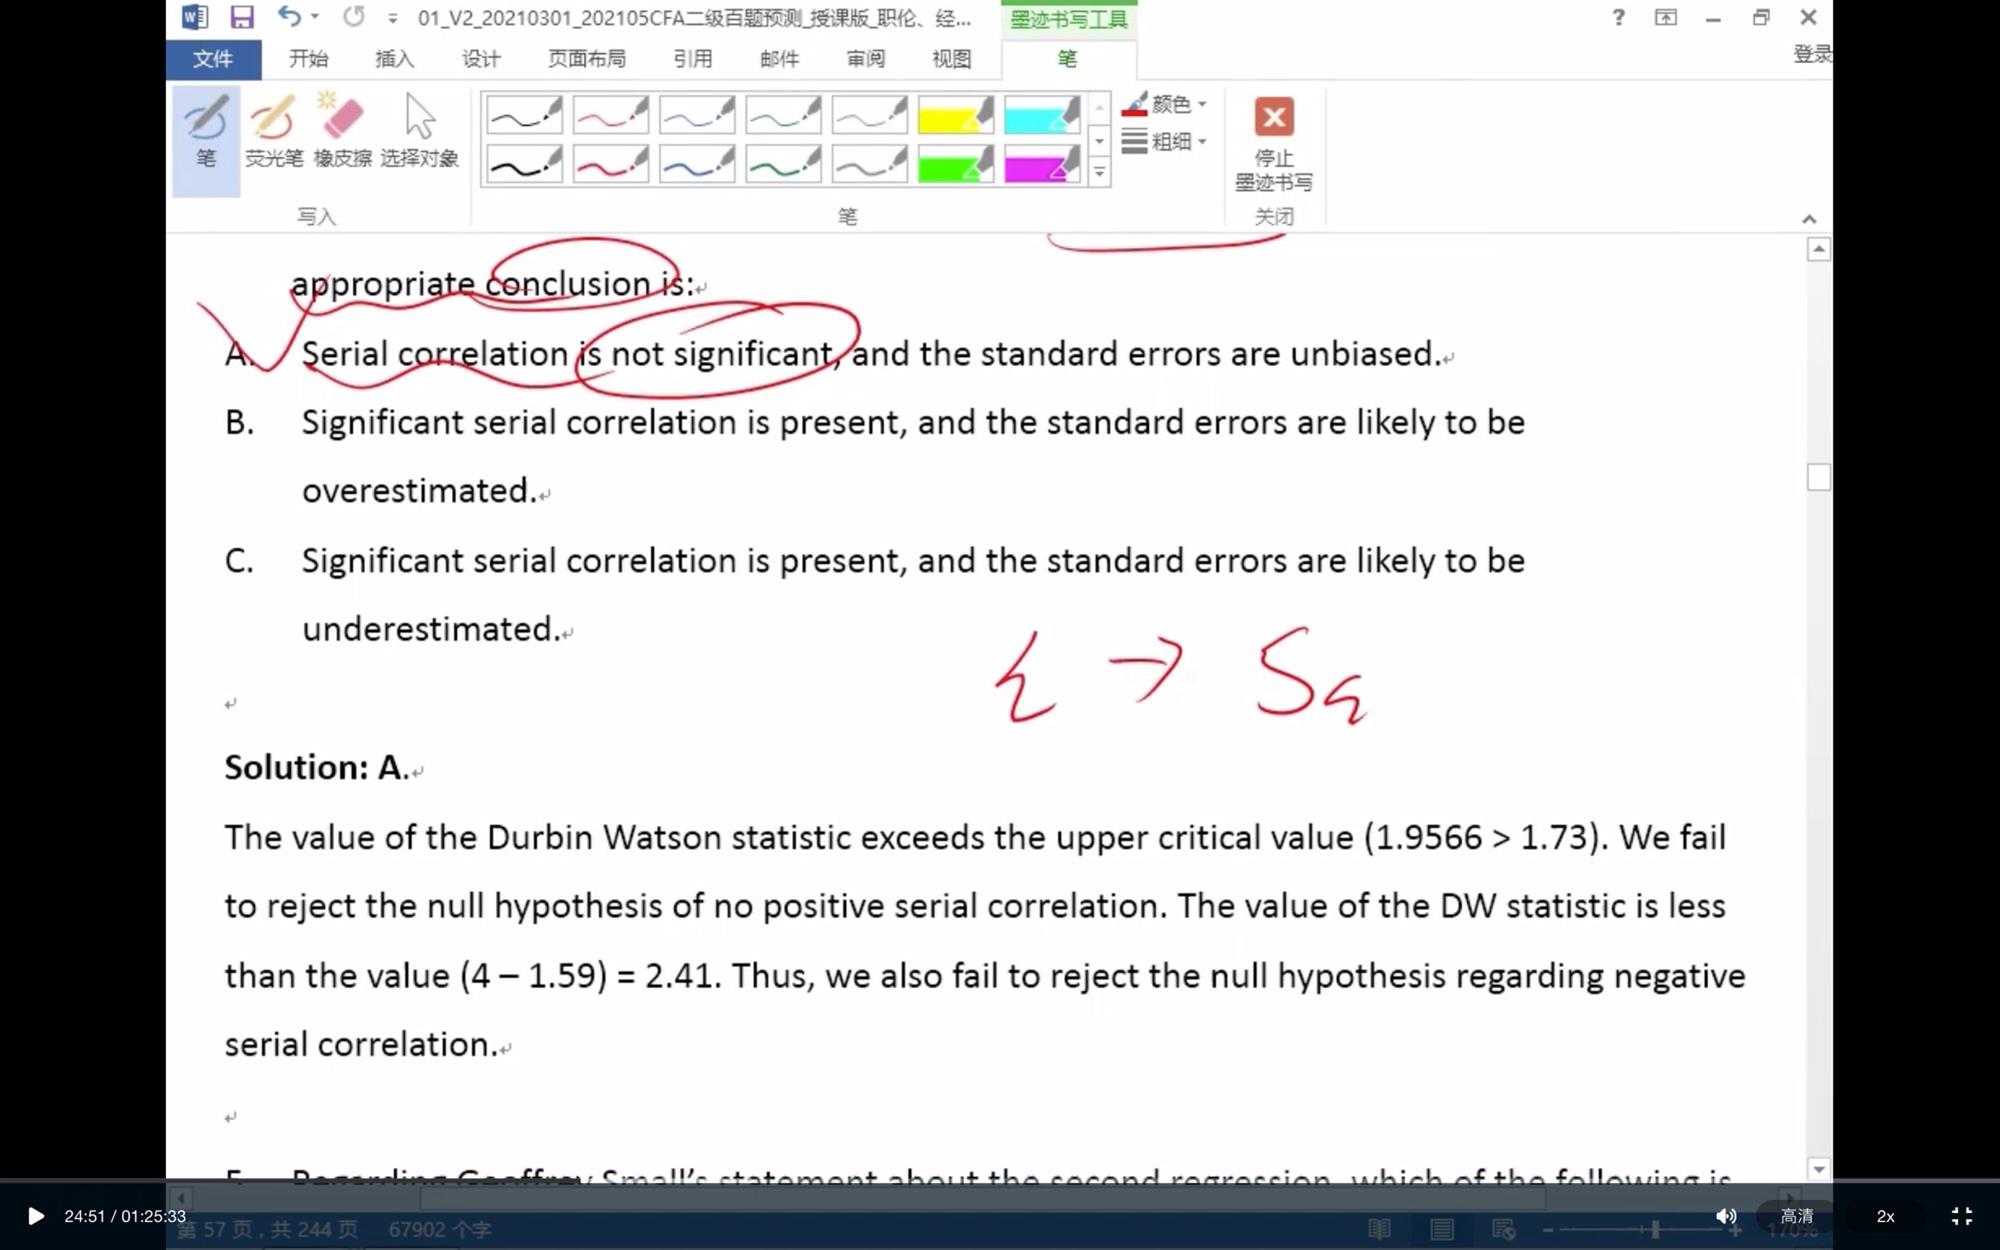Switch to the Insert (插入) tab

pos(394,59)
